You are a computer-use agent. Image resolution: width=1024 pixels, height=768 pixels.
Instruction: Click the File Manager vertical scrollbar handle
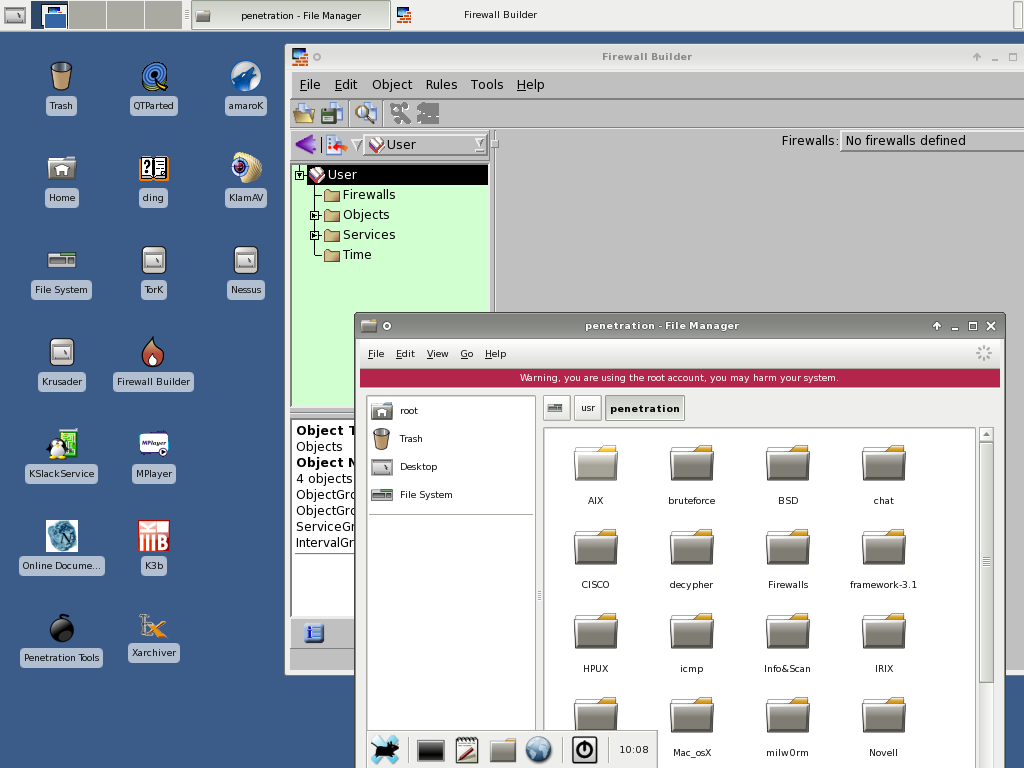coord(987,562)
